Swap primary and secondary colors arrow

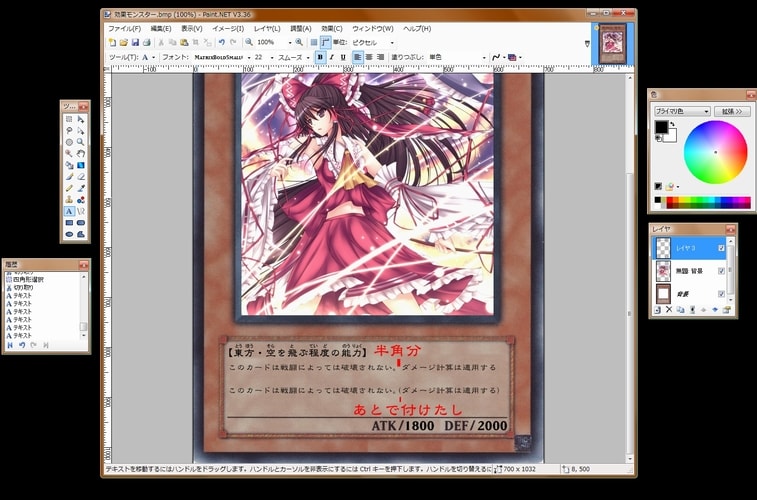coord(672,125)
